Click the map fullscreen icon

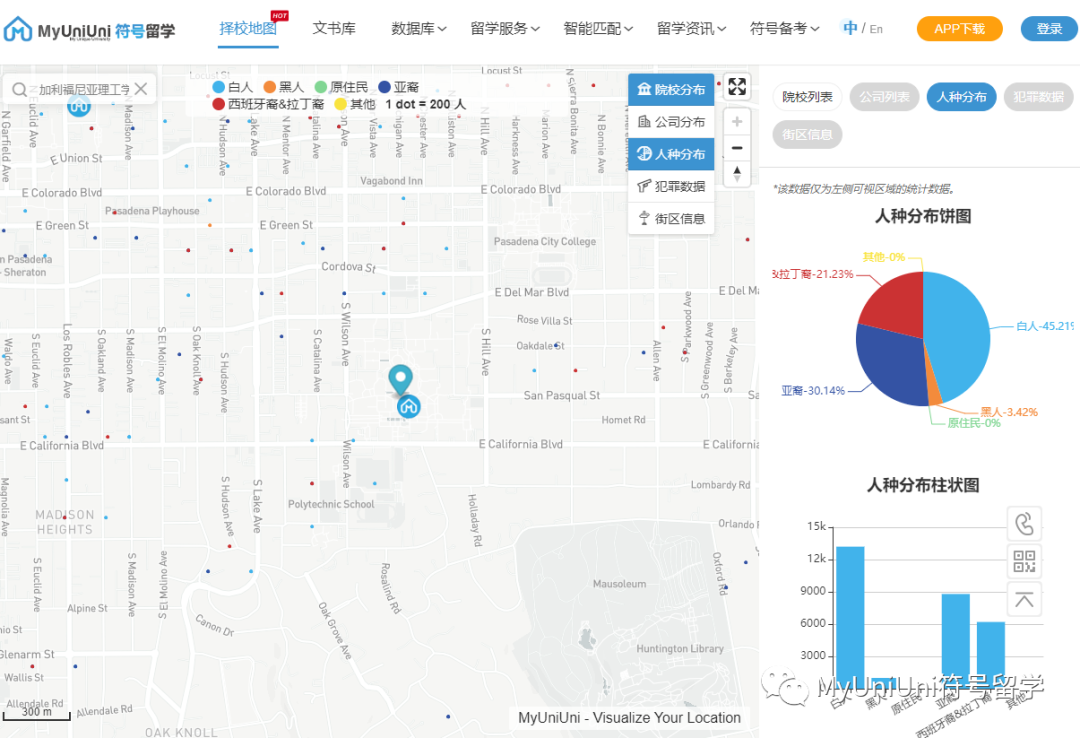[737, 86]
